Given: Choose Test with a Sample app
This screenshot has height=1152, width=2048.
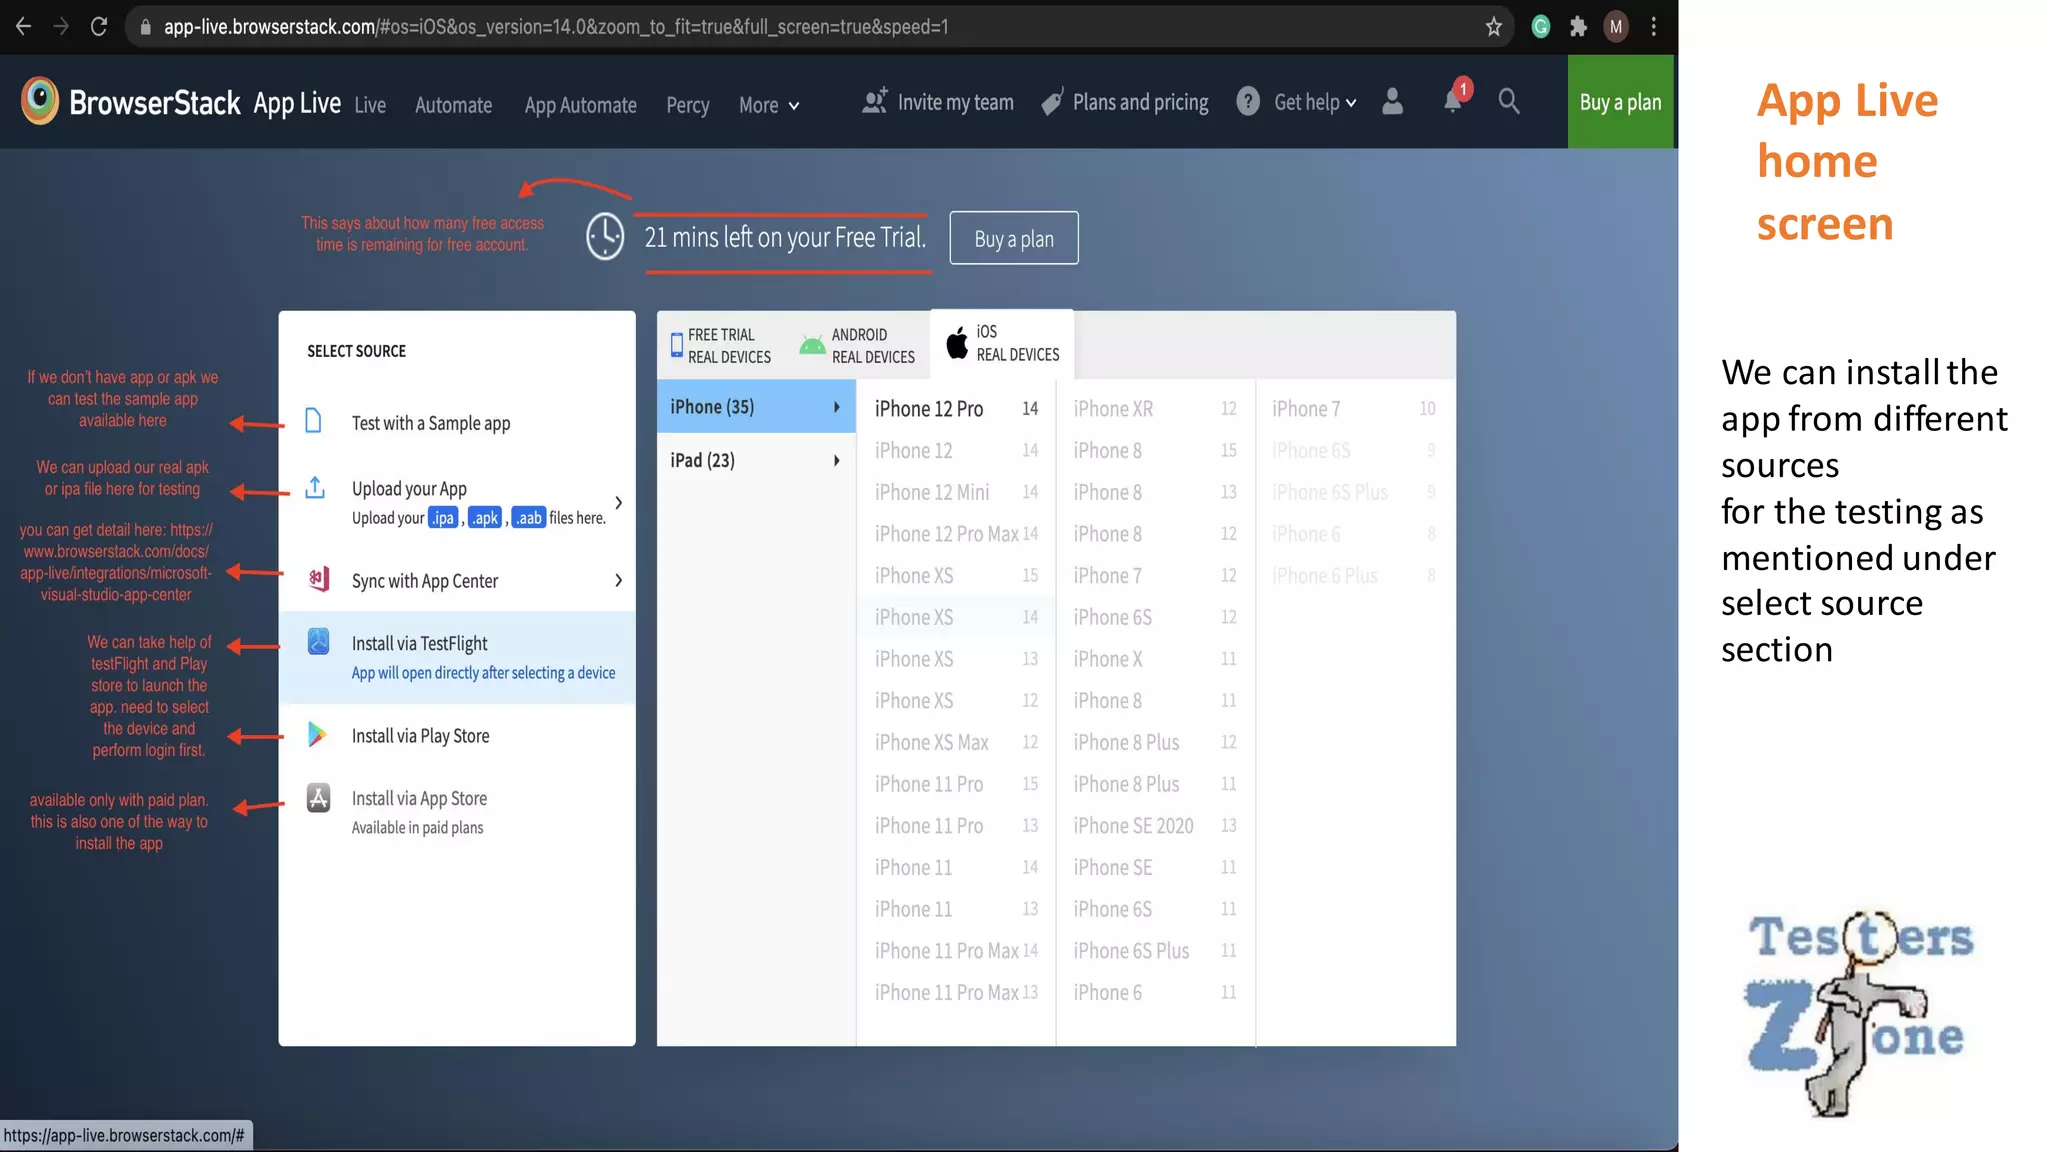Looking at the screenshot, I should coord(430,423).
